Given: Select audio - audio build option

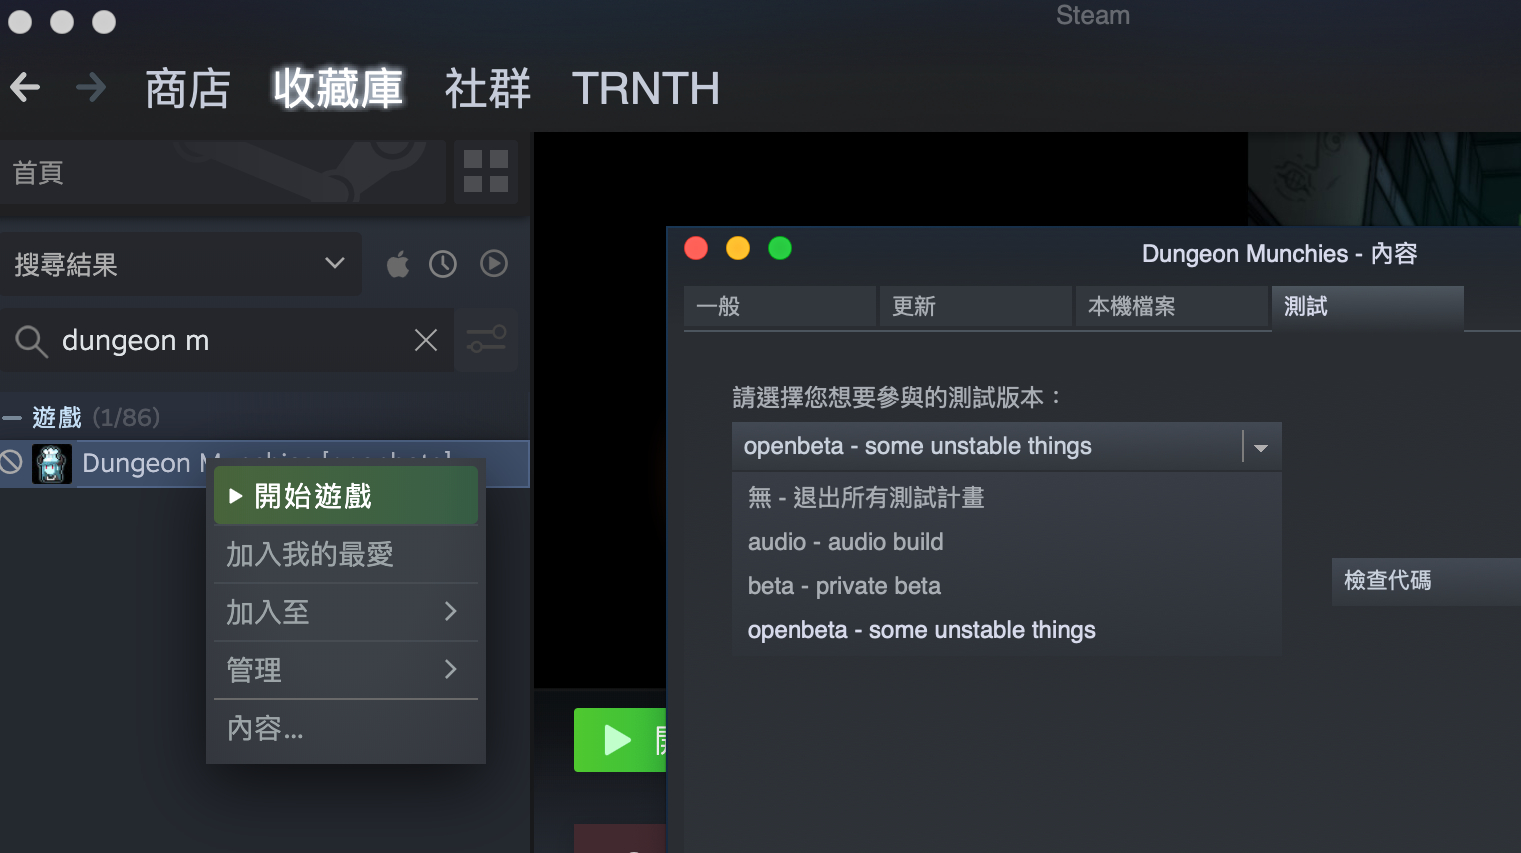Looking at the screenshot, I should pyautogui.click(x=1007, y=542).
